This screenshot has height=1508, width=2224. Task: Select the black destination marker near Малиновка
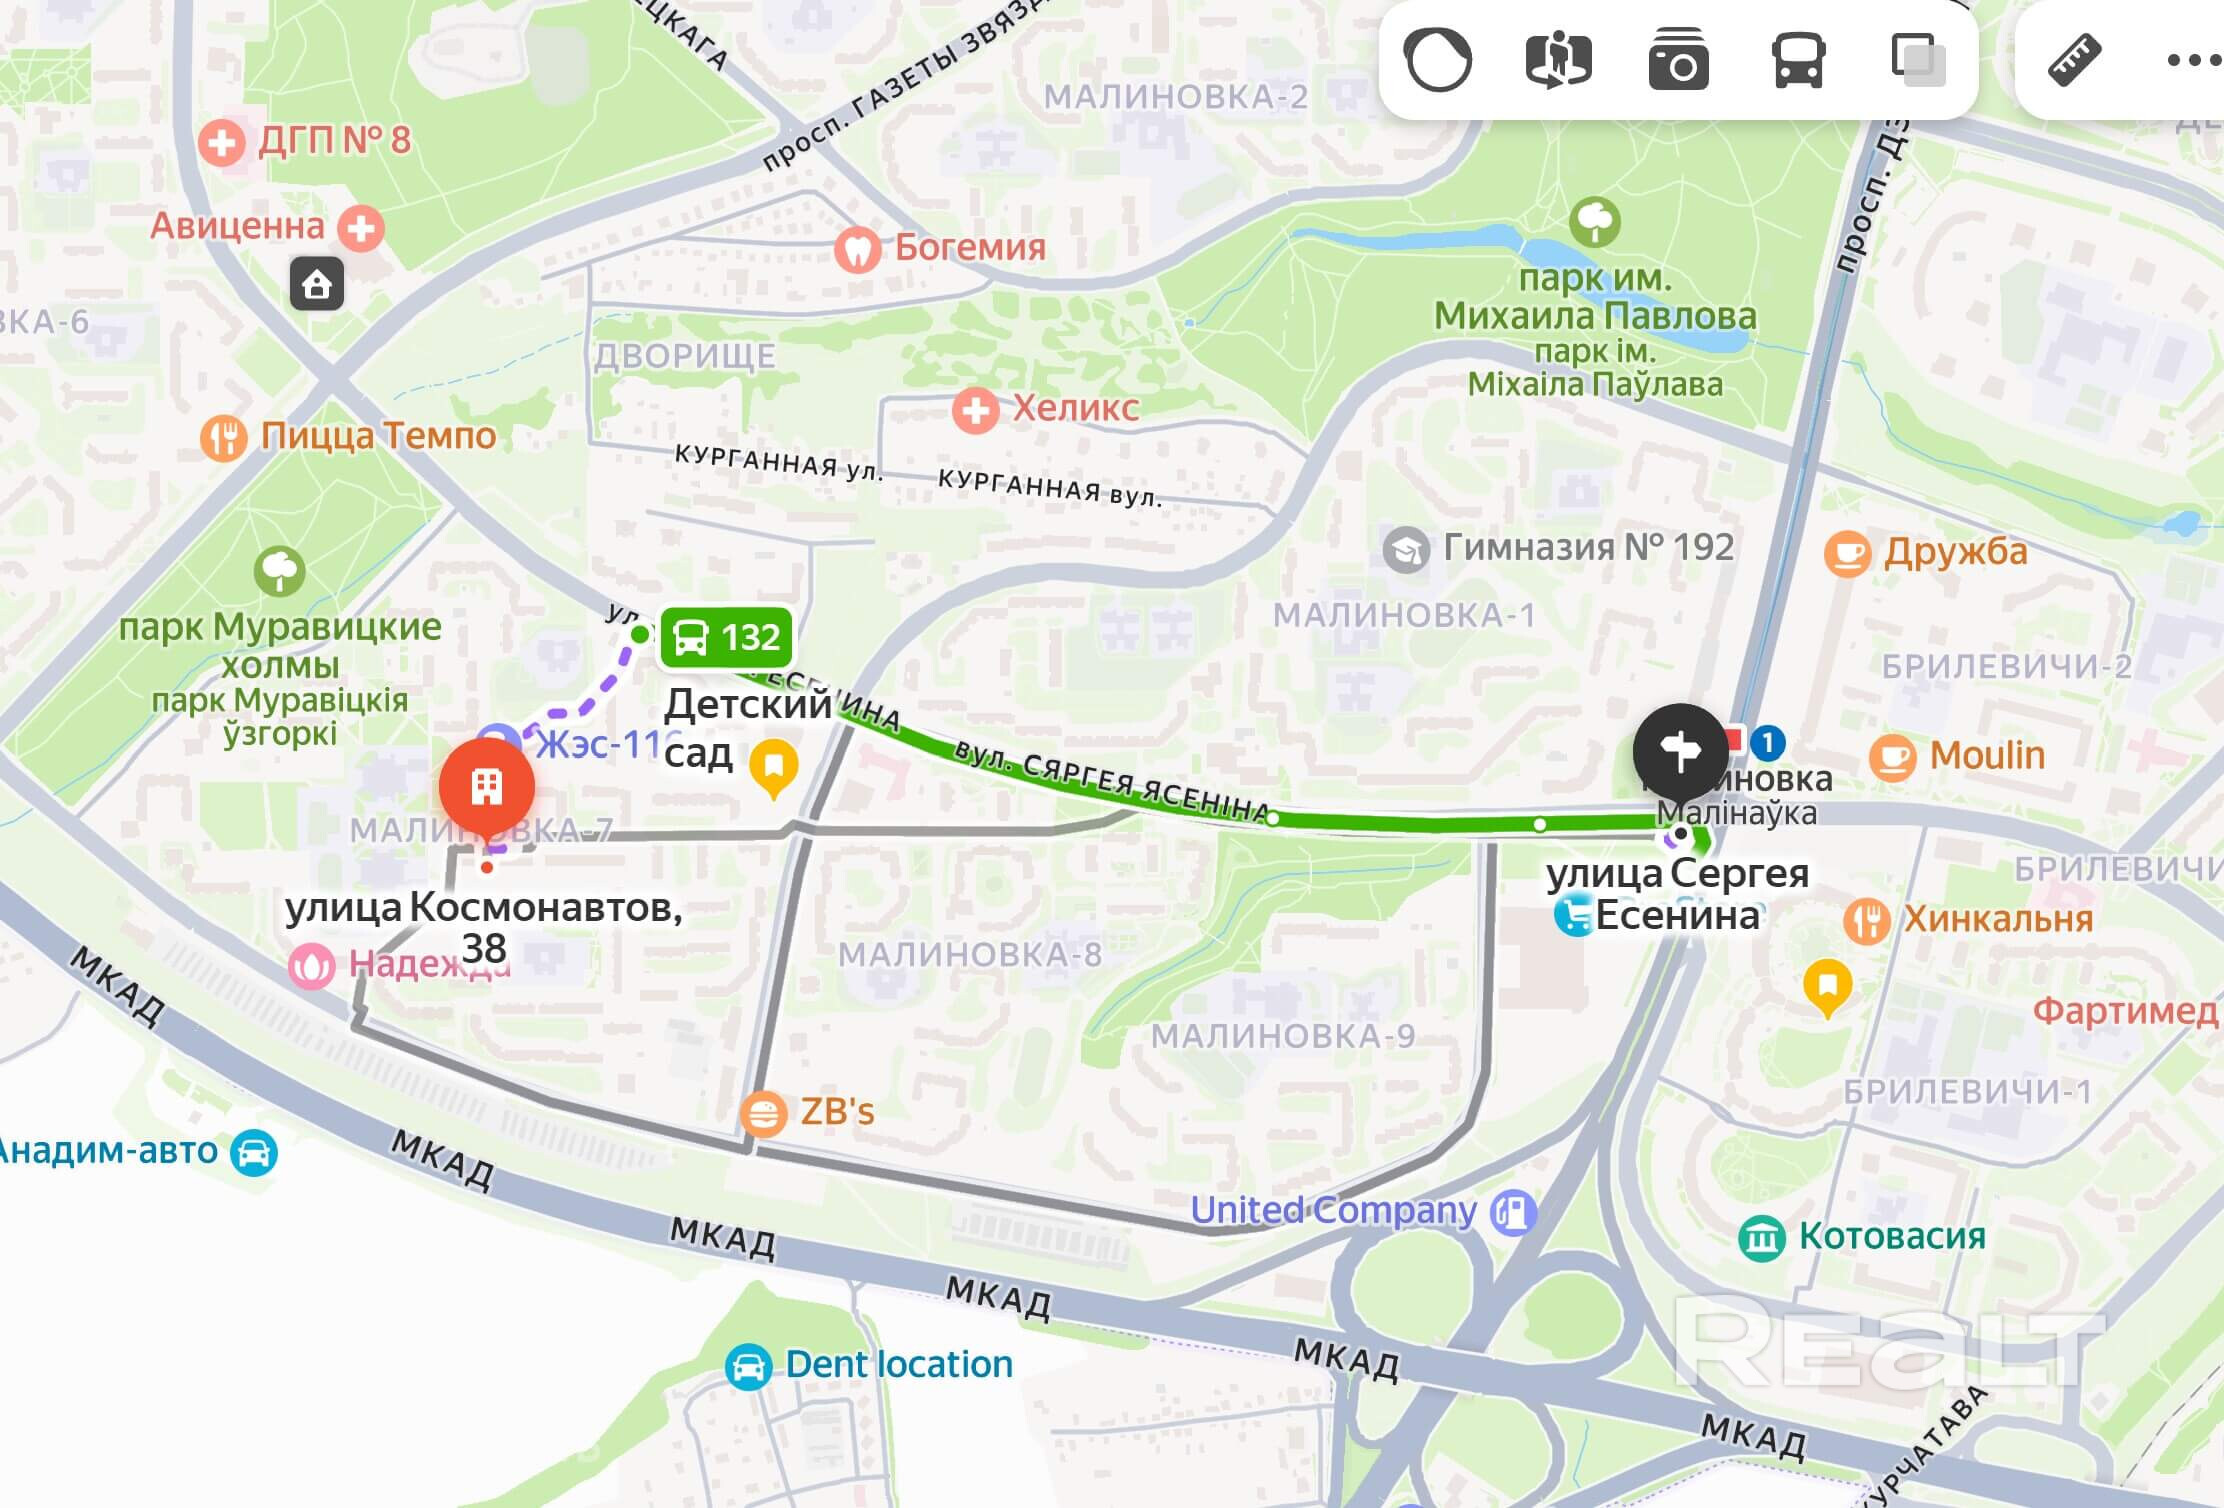tap(1681, 752)
